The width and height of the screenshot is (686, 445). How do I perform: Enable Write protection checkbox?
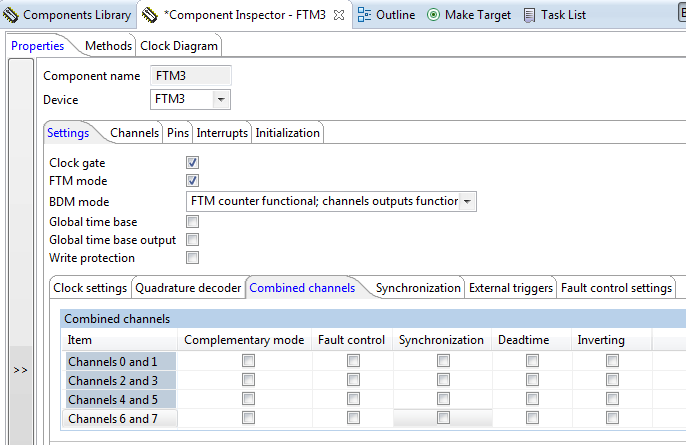pos(193,258)
